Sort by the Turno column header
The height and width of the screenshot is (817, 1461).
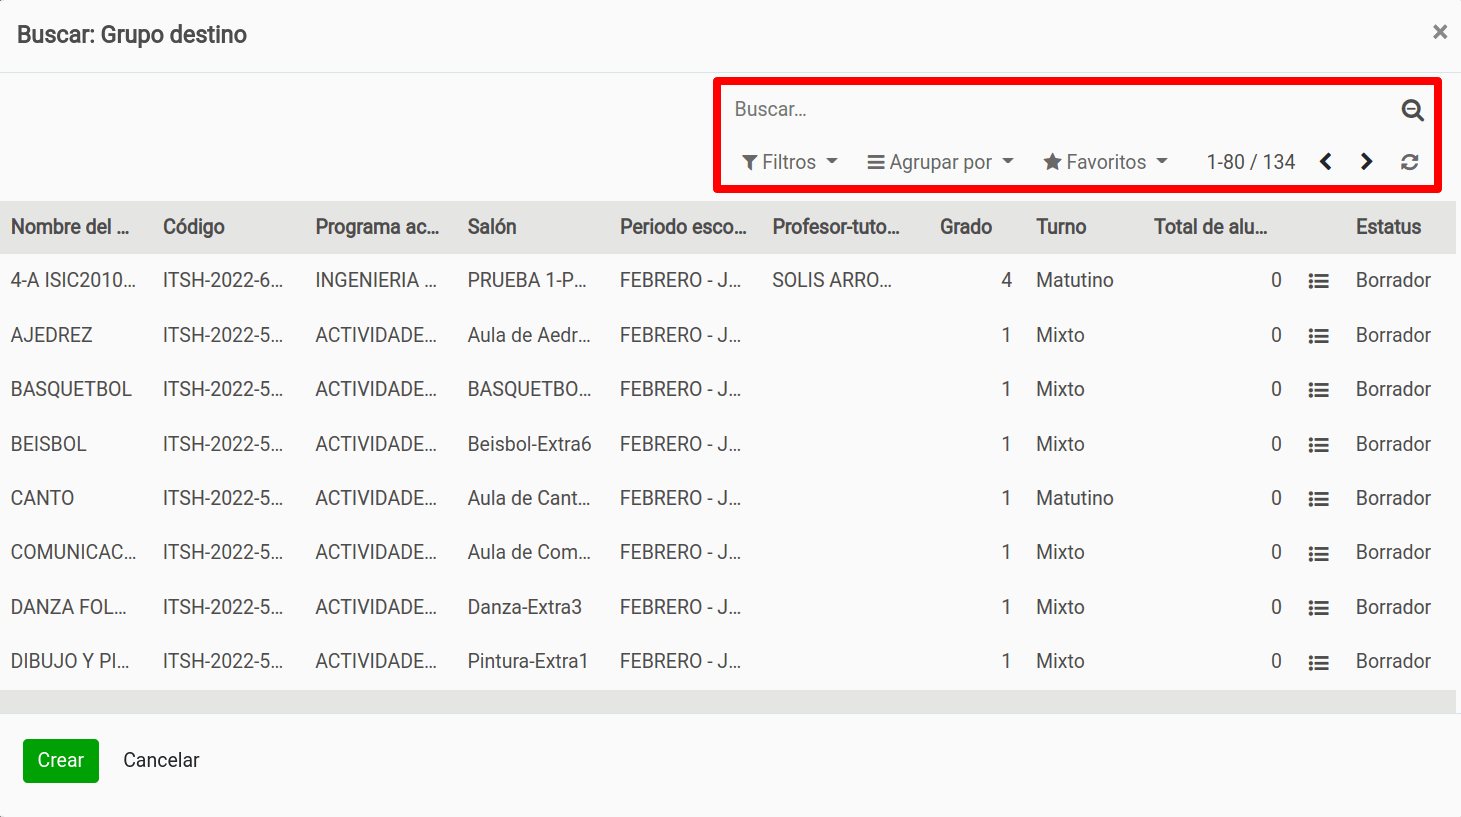click(x=1060, y=227)
